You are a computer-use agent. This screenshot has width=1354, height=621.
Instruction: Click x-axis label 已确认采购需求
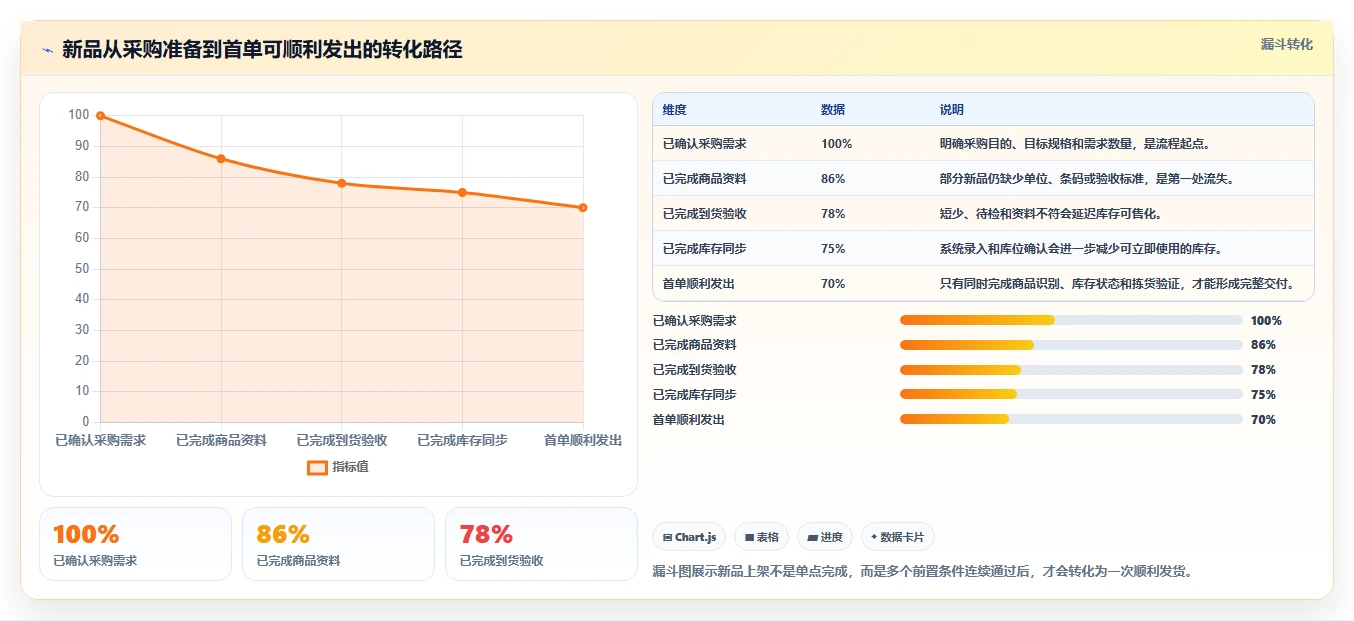click(x=100, y=440)
